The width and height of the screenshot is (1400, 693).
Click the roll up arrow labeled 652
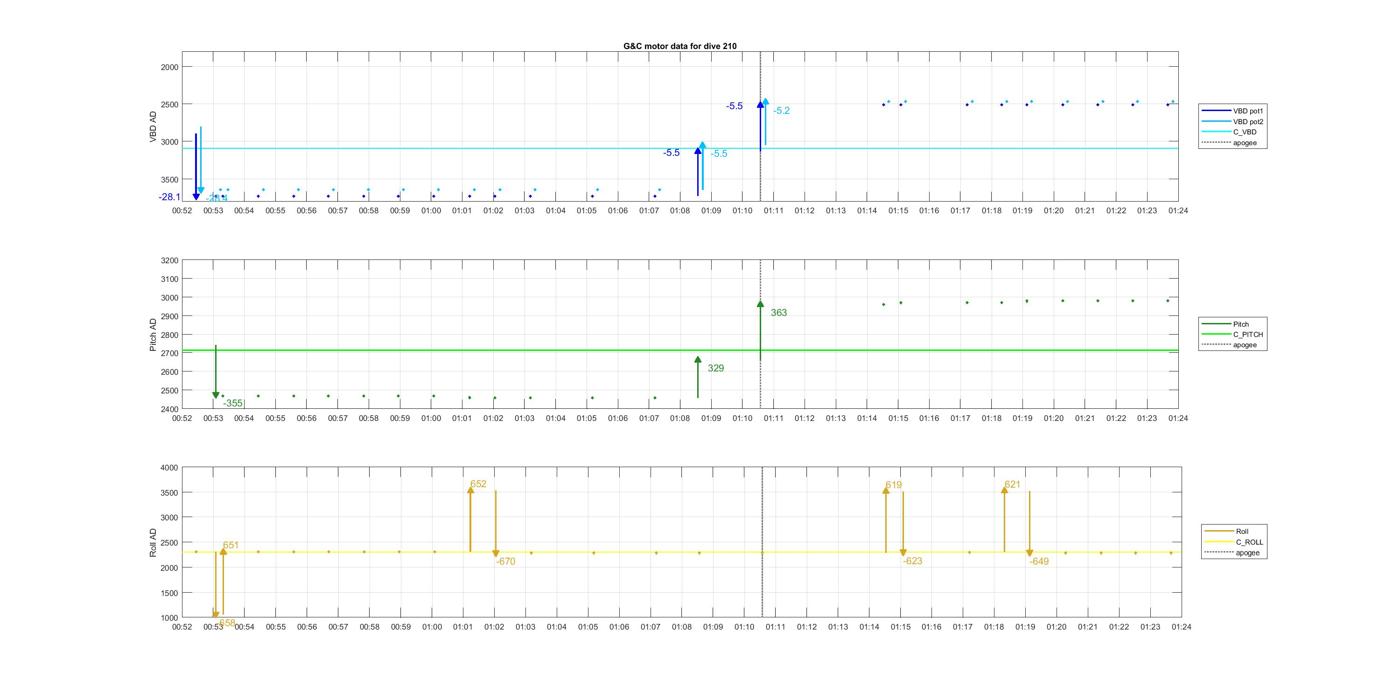click(470, 518)
